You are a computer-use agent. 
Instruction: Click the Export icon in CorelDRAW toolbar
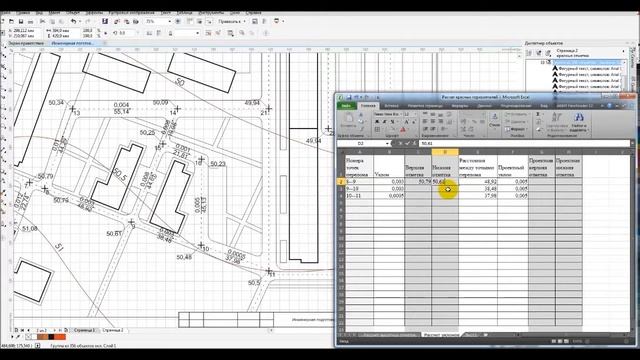[x=127, y=22]
